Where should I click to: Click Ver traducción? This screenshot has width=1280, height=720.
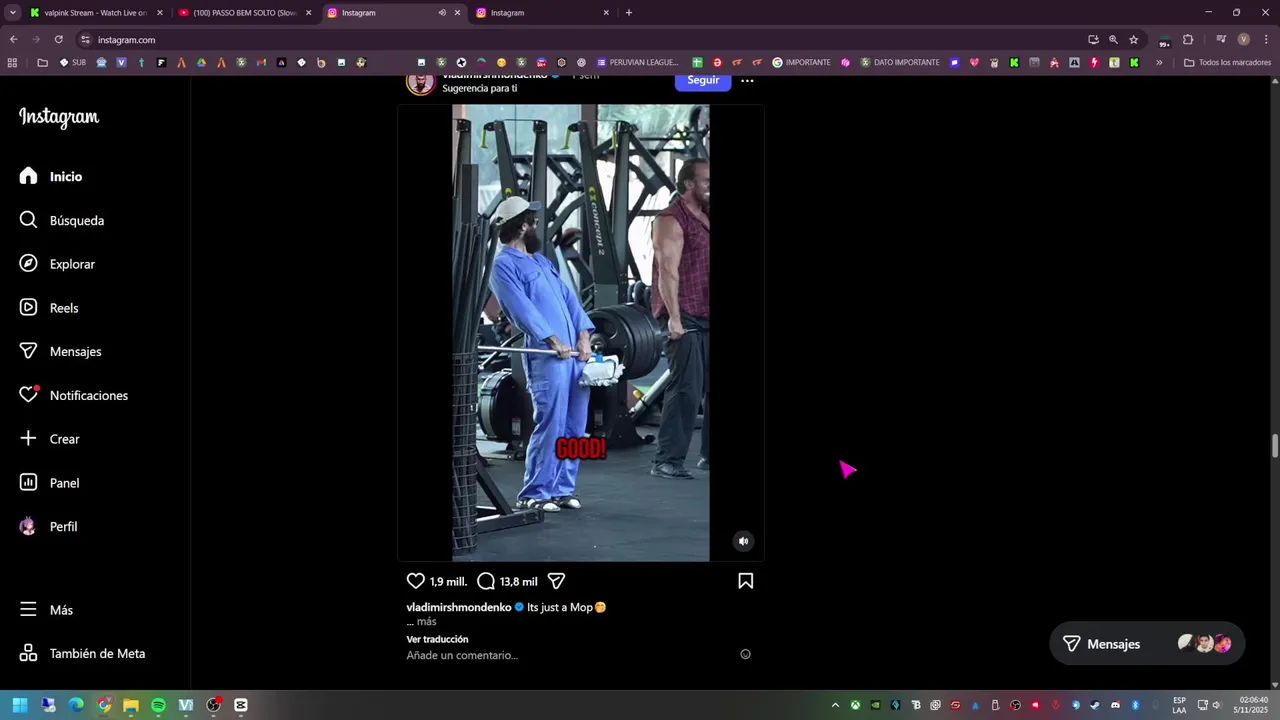pyautogui.click(x=437, y=639)
